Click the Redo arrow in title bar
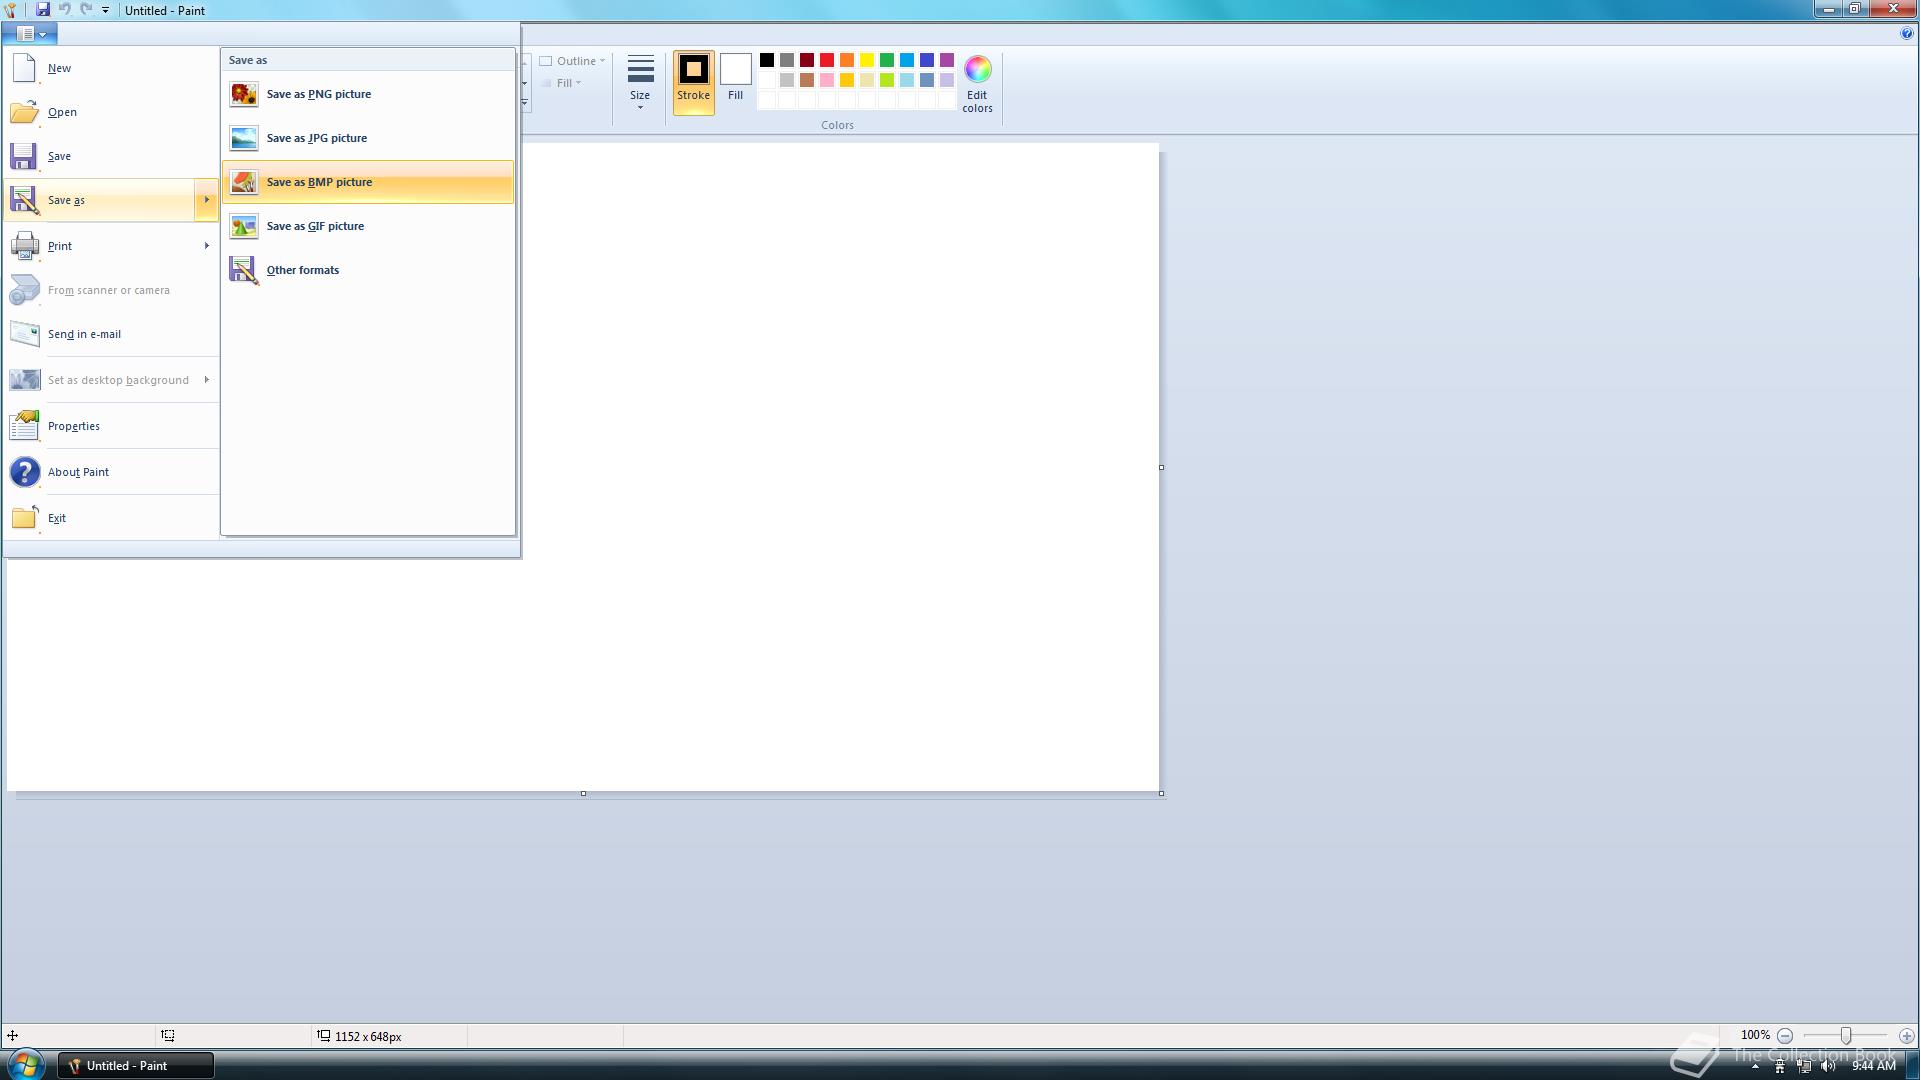This screenshot has height=1080, width=1920. [x=86, y=10]
